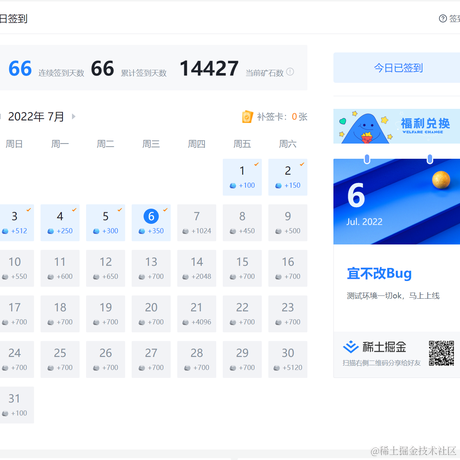Select calendar day 9 with +500

288,223
